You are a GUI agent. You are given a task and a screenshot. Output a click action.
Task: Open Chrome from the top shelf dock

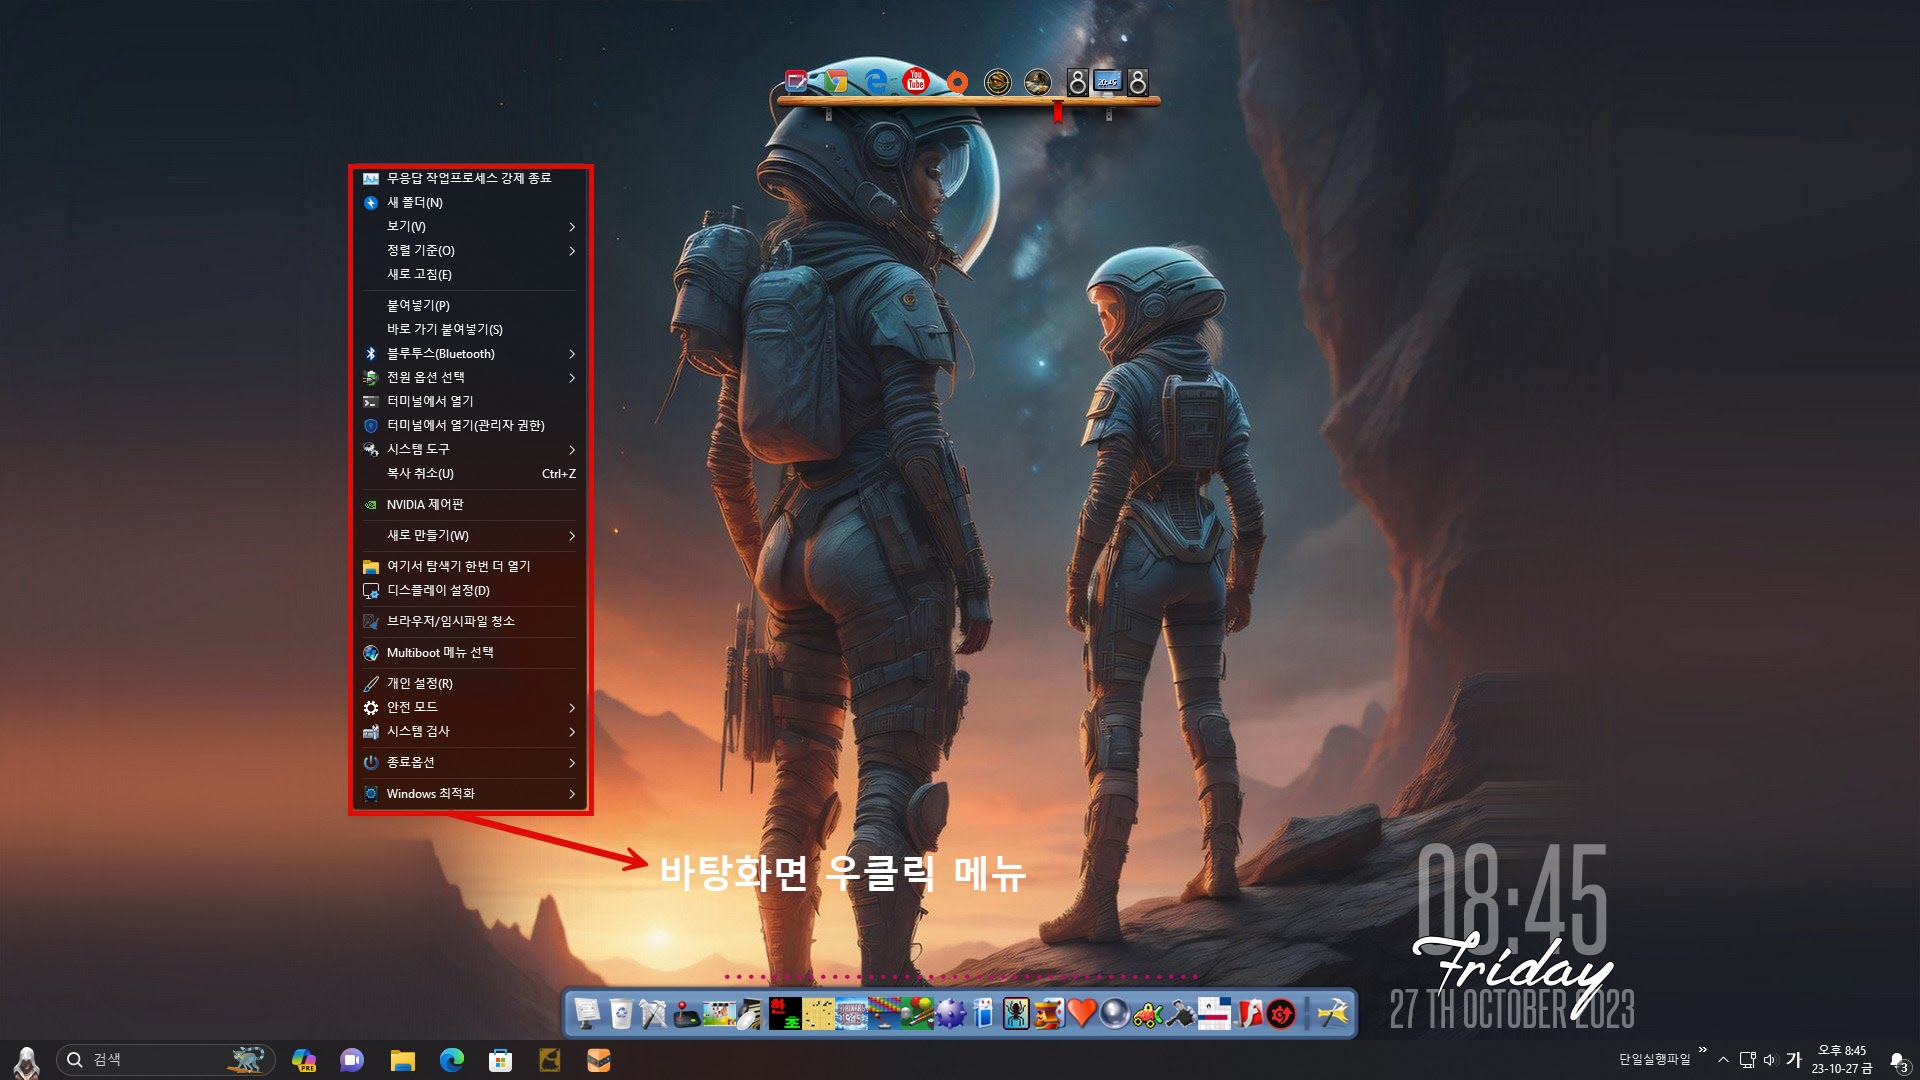[x=834, y=82]
